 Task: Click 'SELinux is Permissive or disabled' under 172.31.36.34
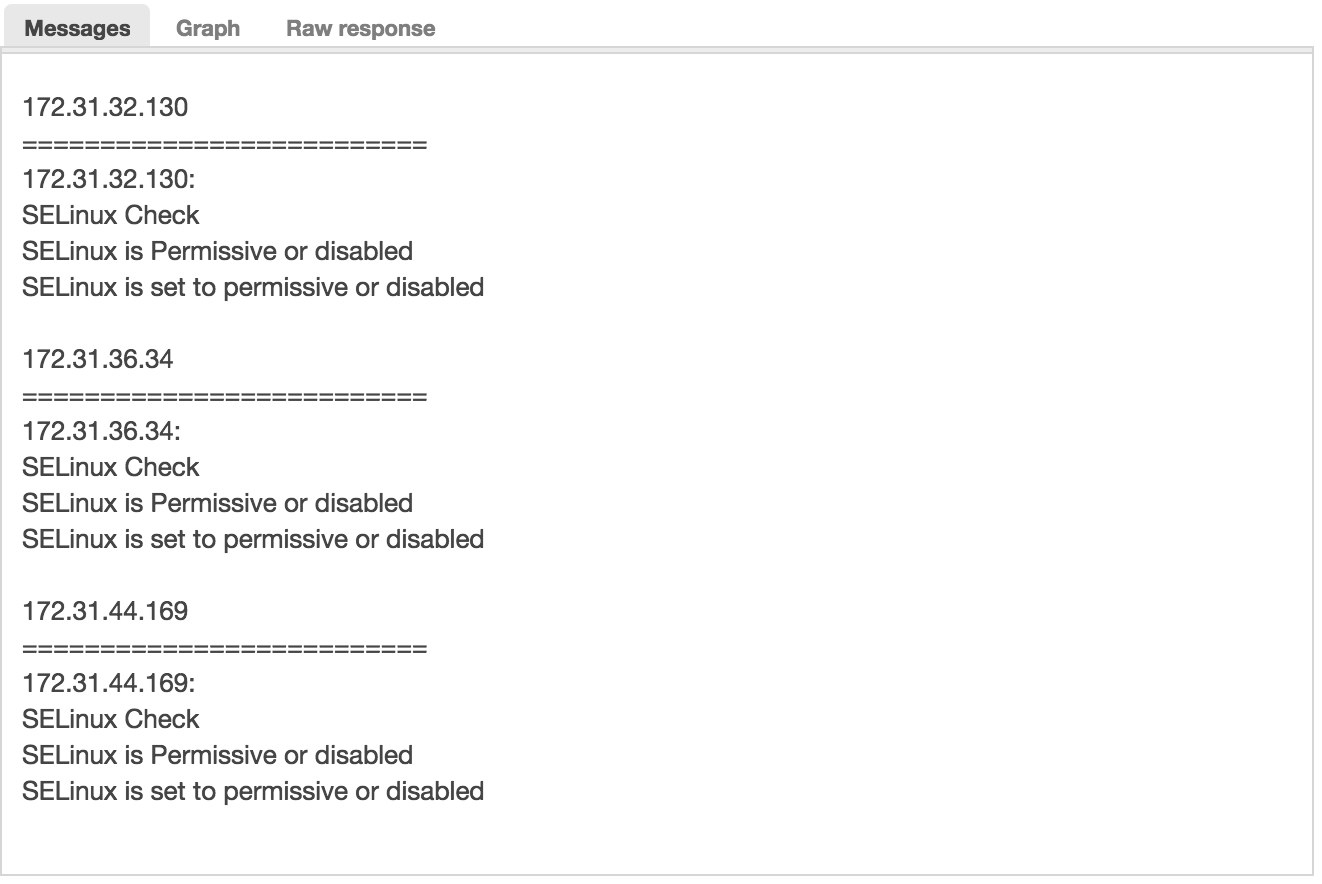pos(217,503)
